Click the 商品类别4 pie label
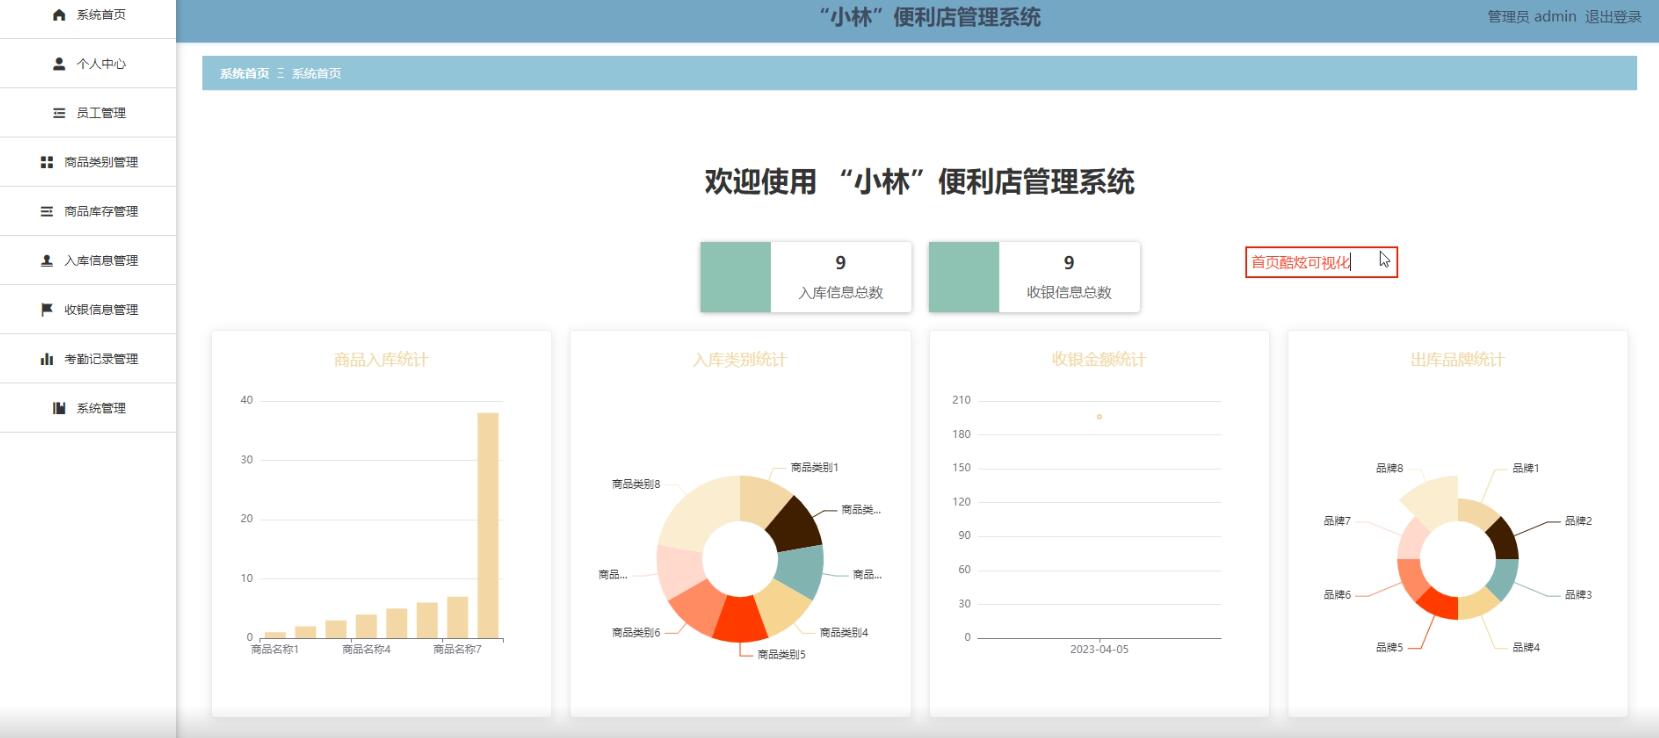 [x=844, y=633]
